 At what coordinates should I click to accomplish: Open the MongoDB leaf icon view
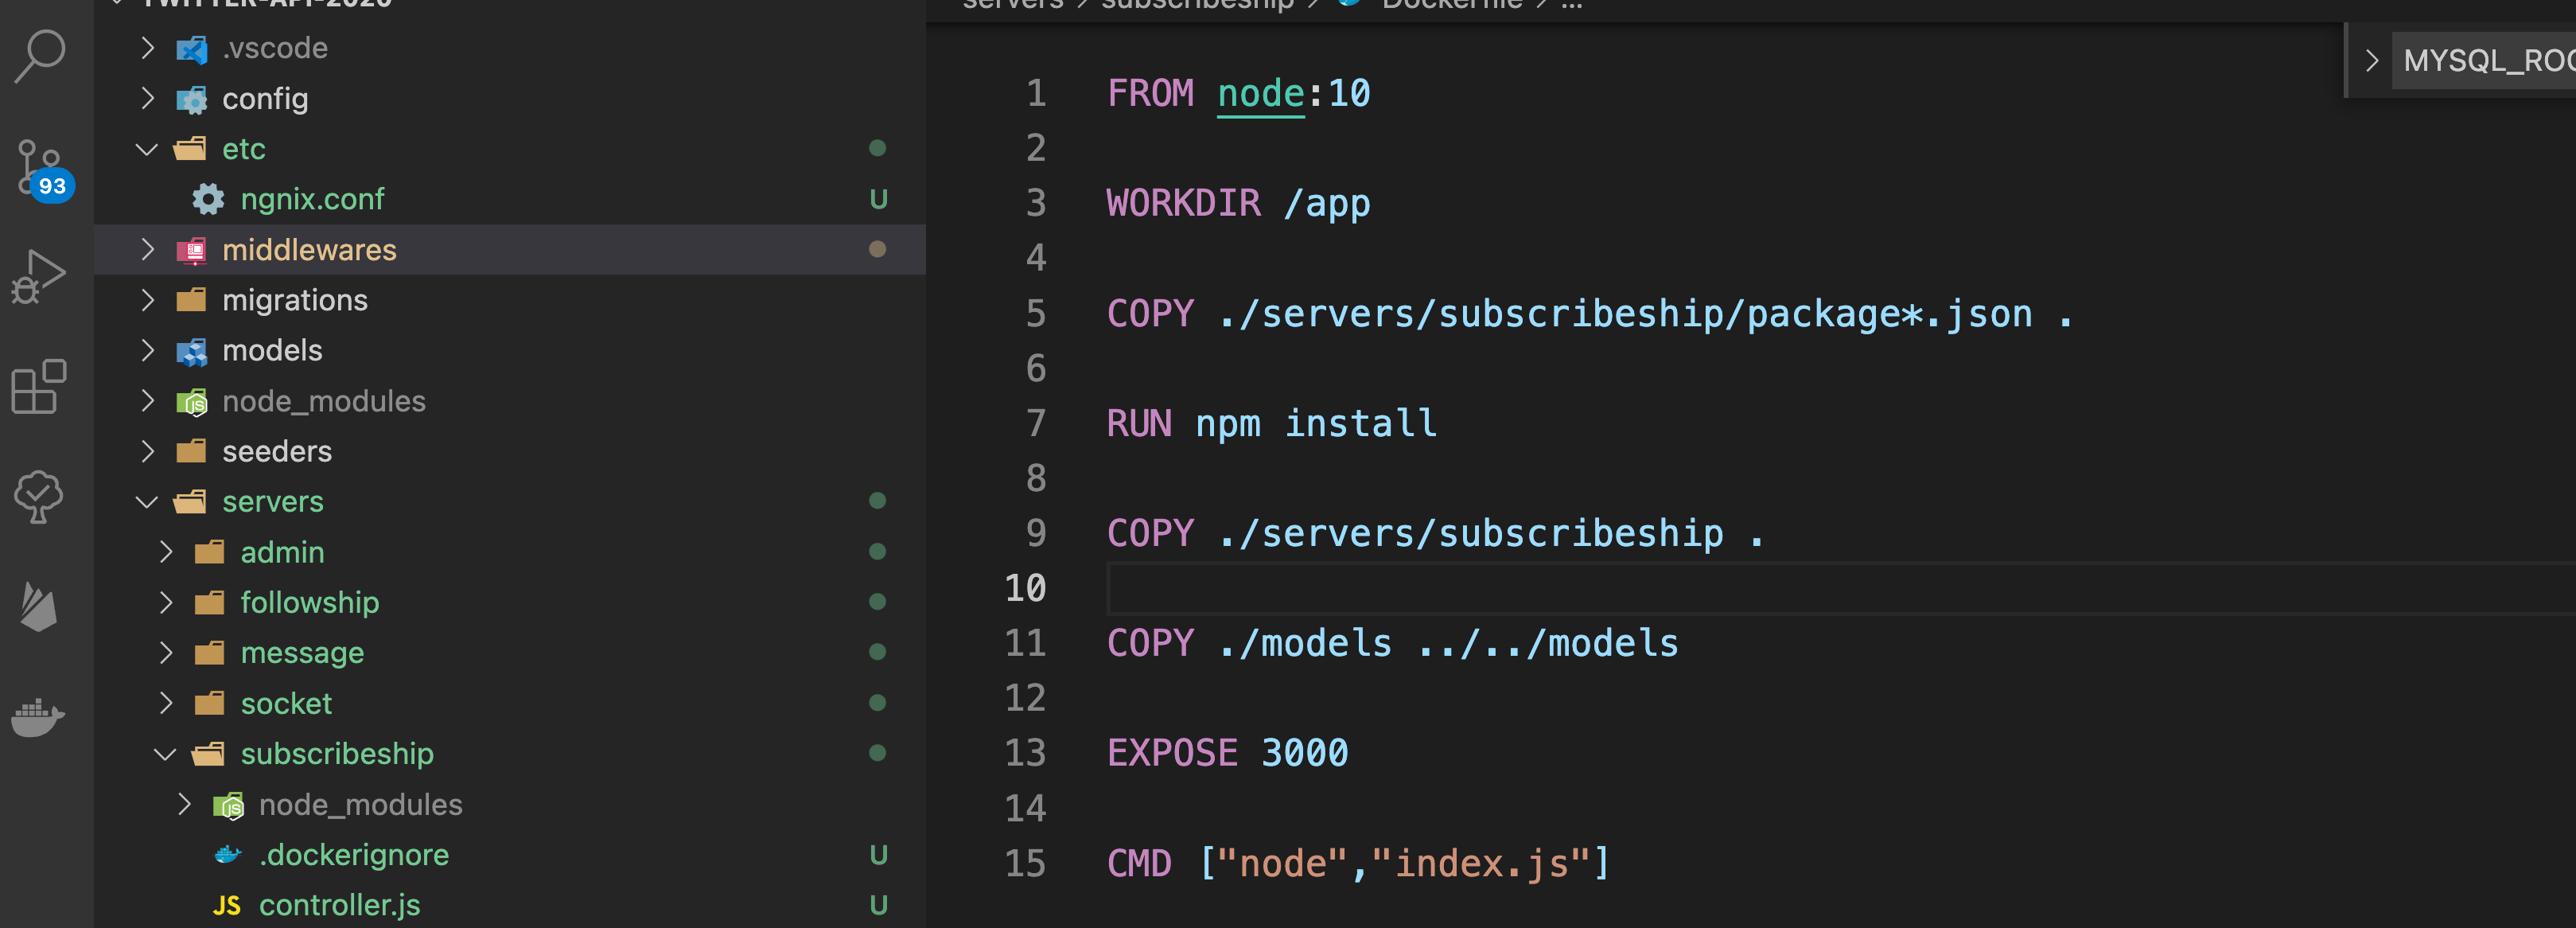(x=39, y=496)
